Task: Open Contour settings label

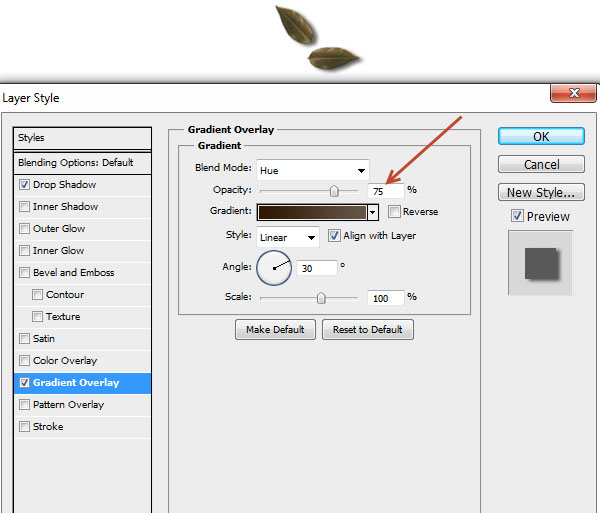Action: [x=65, y=295]
